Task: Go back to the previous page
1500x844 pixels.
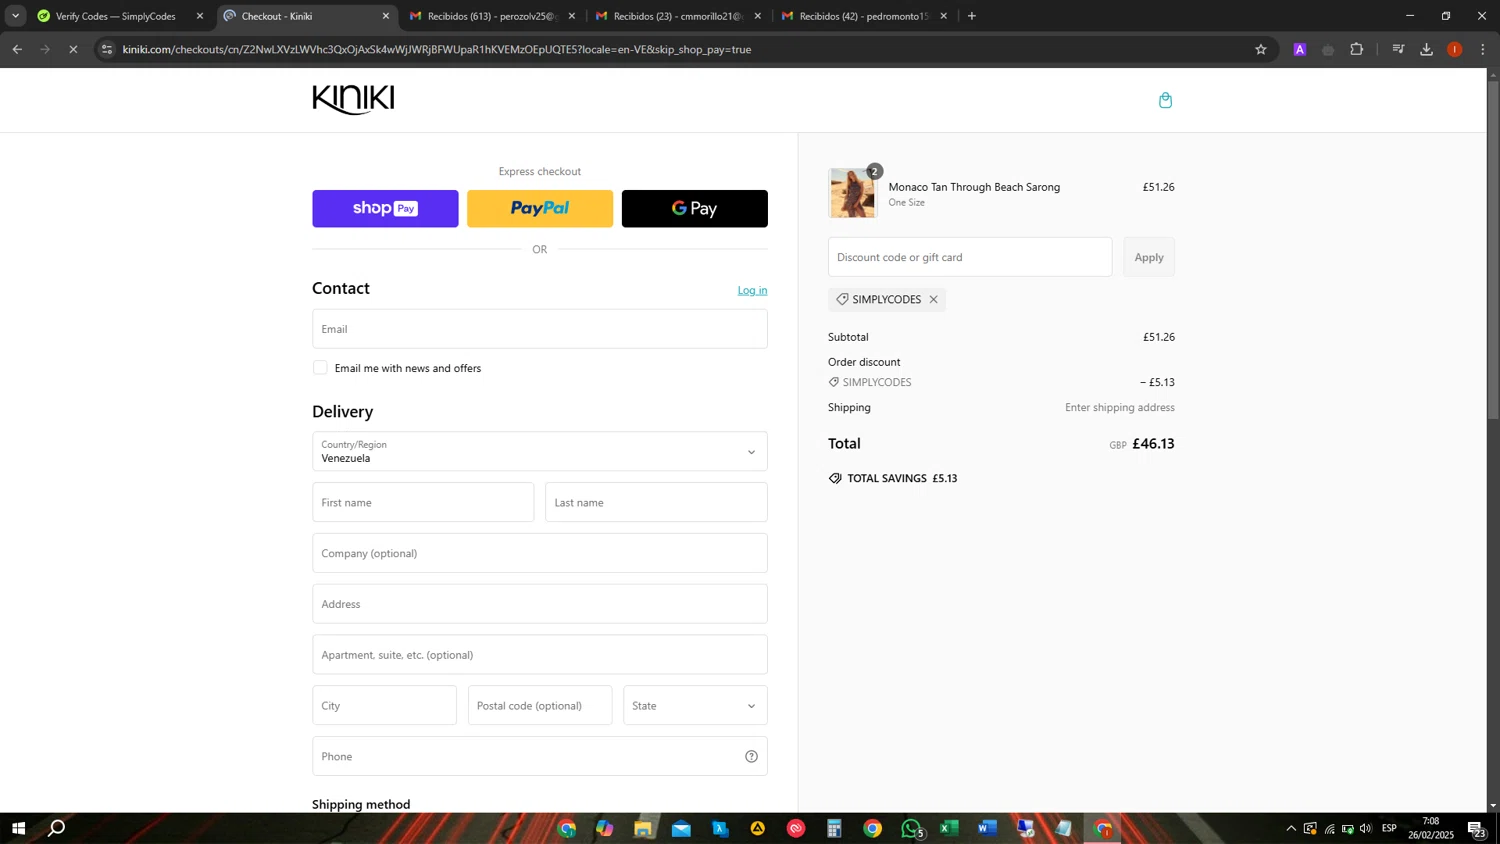Action: [x=17, y=49]
